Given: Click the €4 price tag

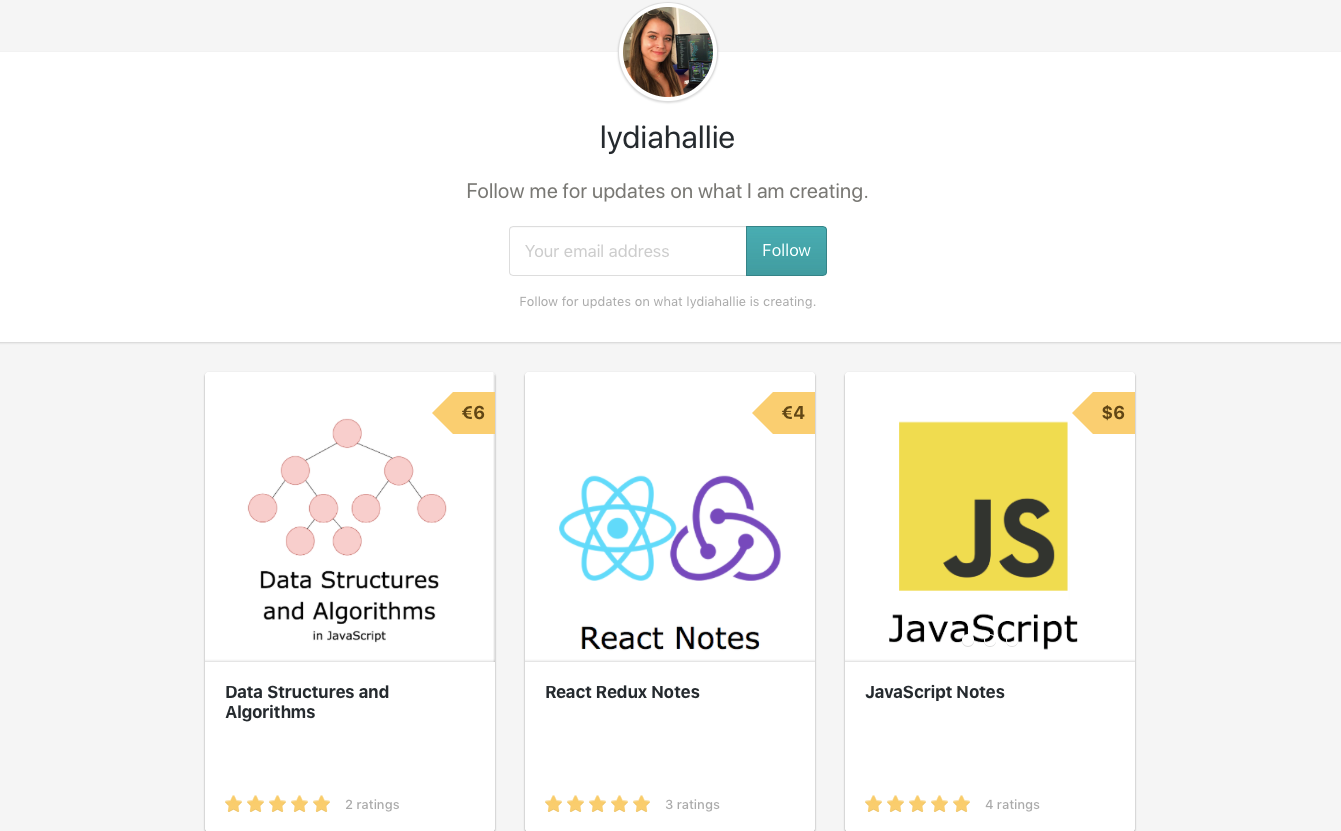Looking at the screenshot, I should click(785, 413).
